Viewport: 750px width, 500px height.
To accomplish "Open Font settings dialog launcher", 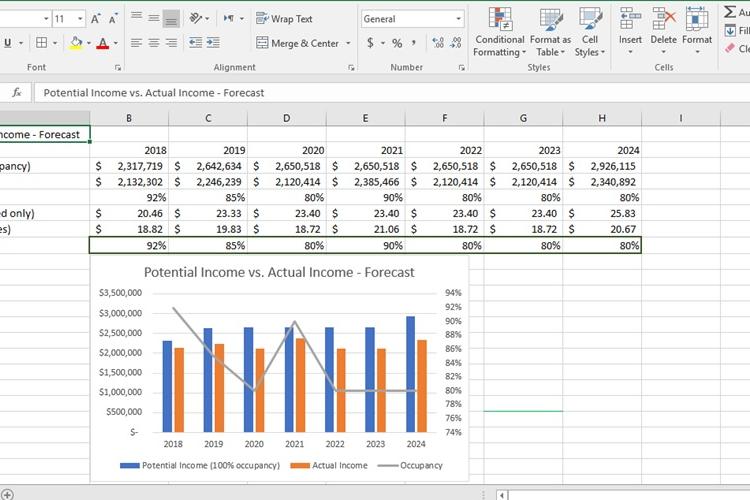I will 118,68.
